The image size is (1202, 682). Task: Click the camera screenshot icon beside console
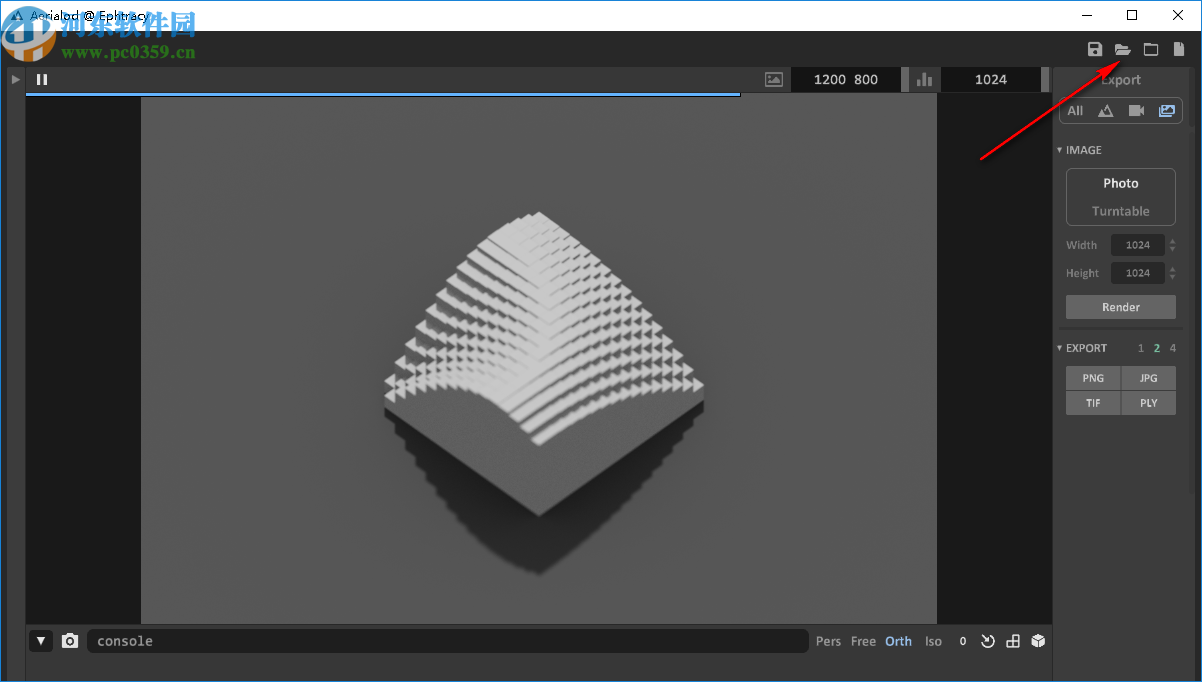(70, 641)
